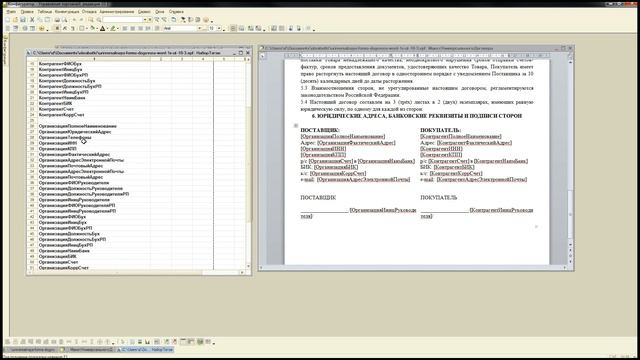Switch to the middle window tab in bottom bar
The width and height of the screenshot is (640, 360).
(87, 350)
